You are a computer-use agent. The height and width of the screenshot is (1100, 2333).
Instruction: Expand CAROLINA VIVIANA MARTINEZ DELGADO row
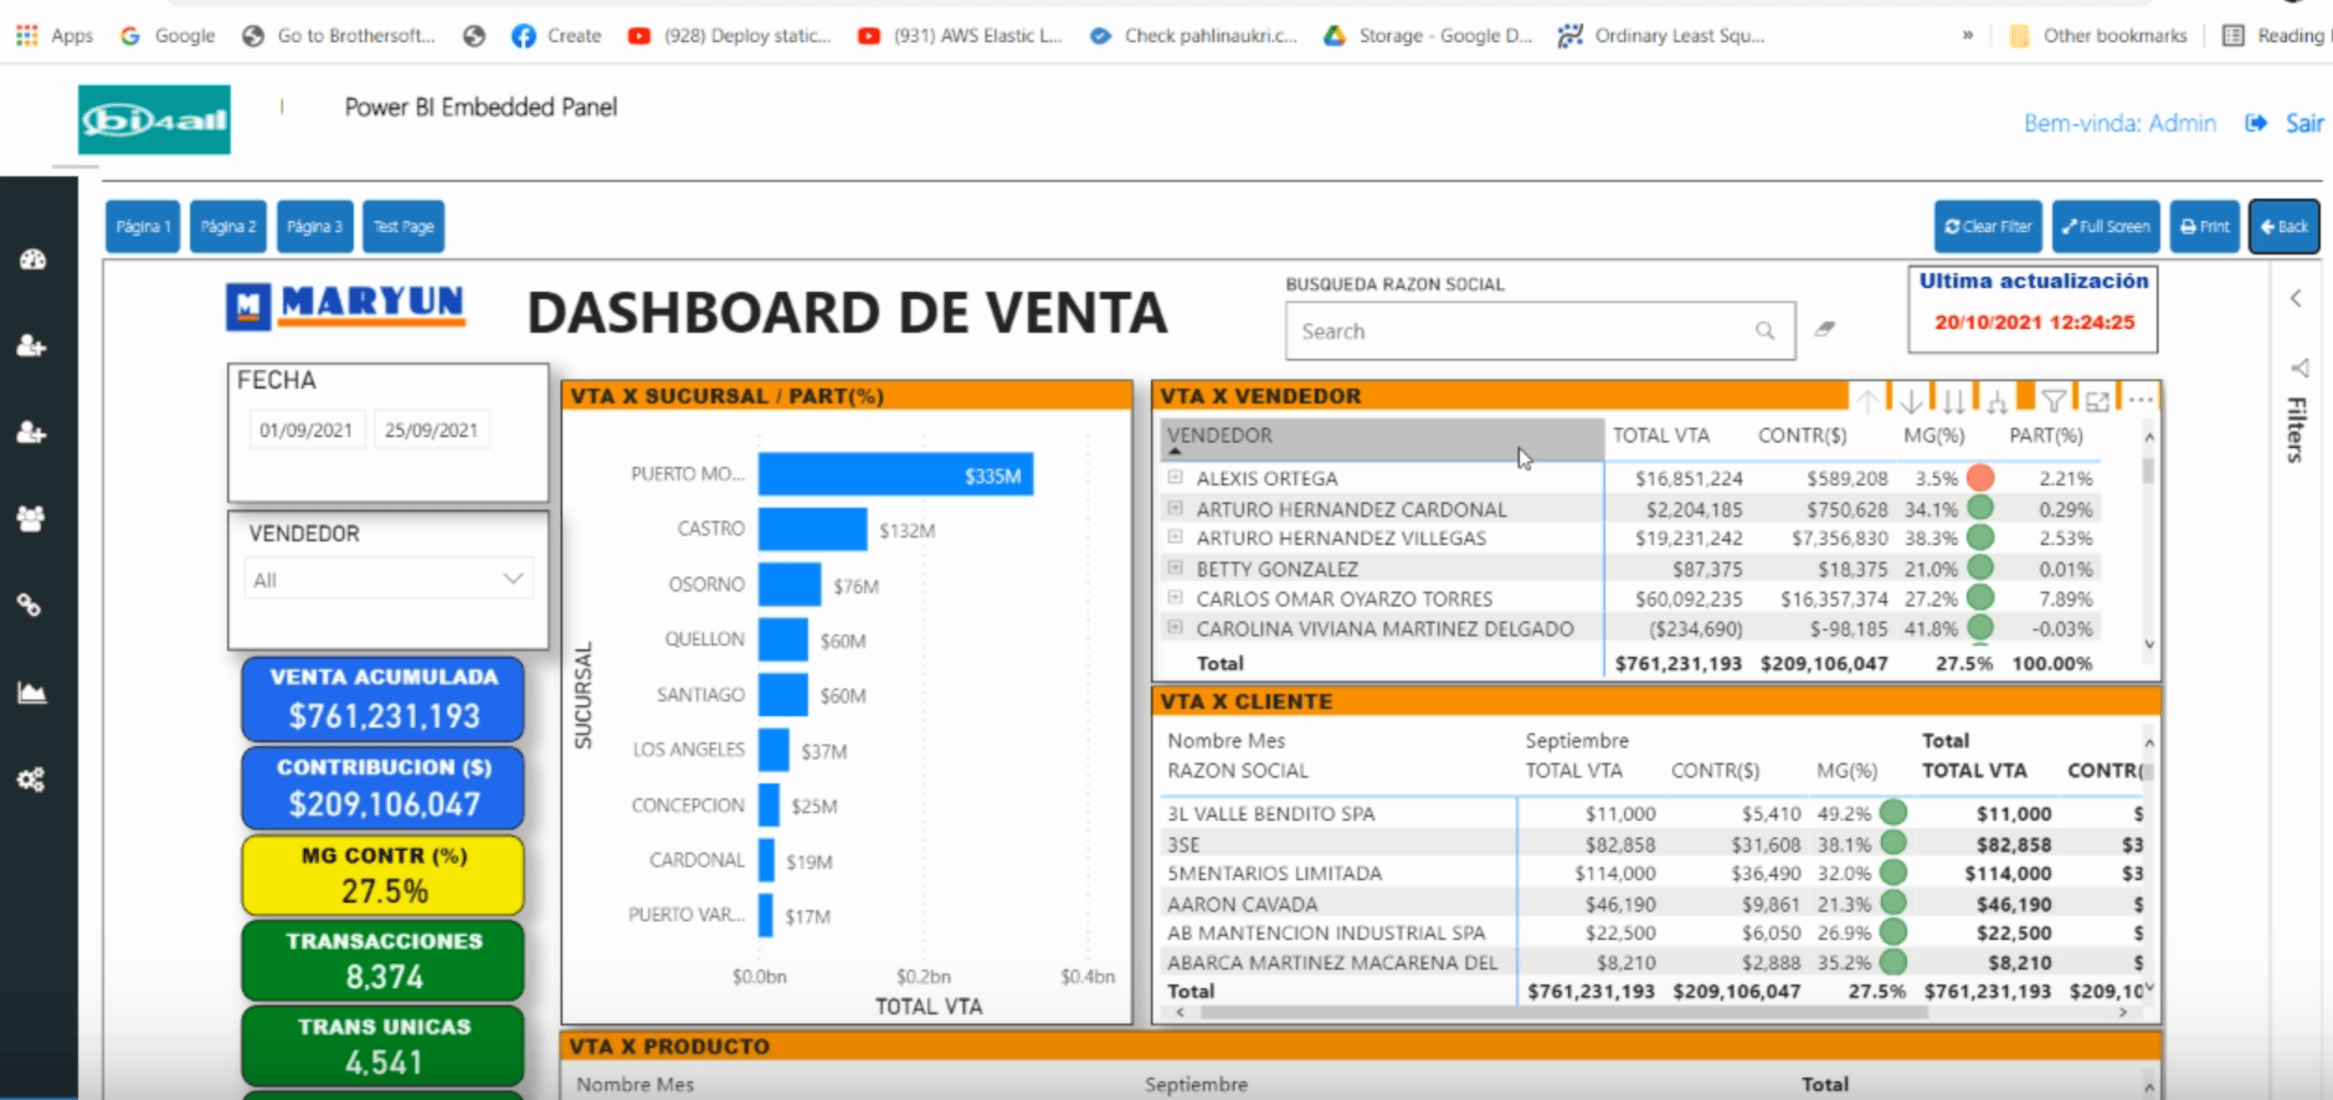point(1176,628)
